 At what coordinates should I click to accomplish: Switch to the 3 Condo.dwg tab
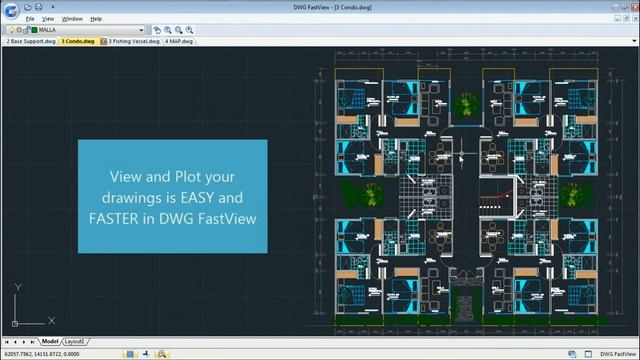click(x=78, y=41)
